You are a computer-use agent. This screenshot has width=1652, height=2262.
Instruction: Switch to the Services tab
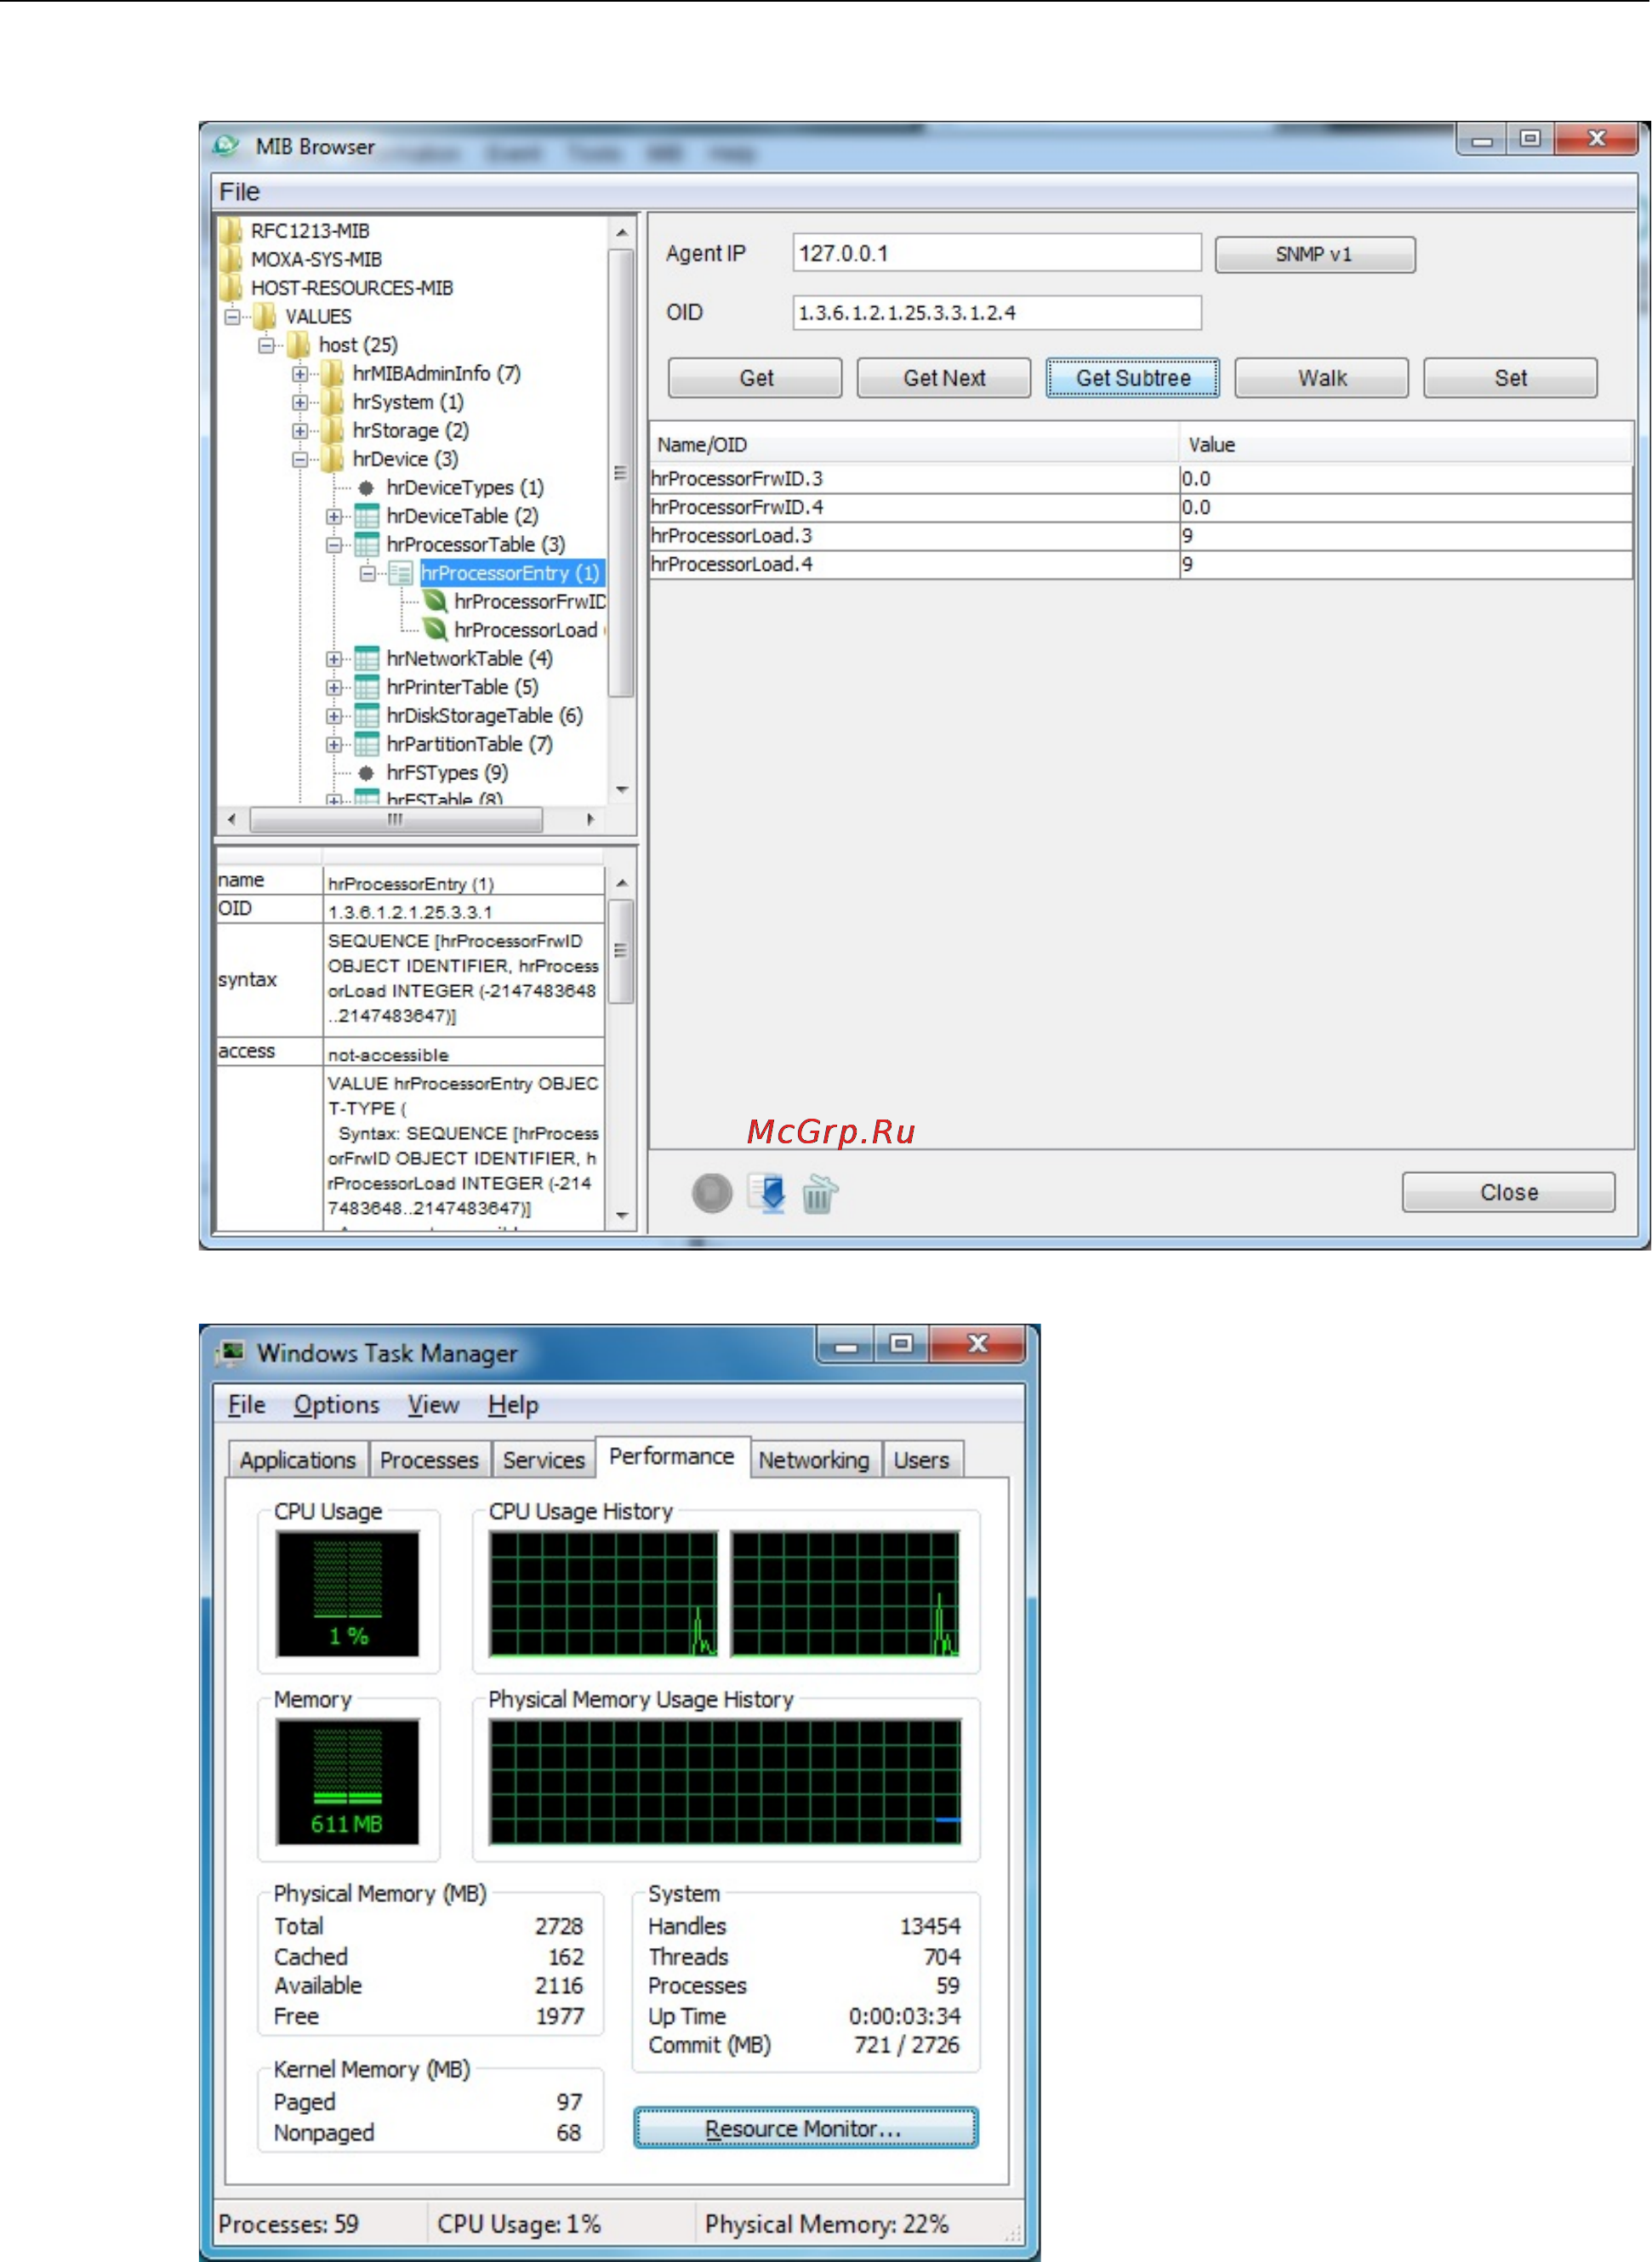543,1460
